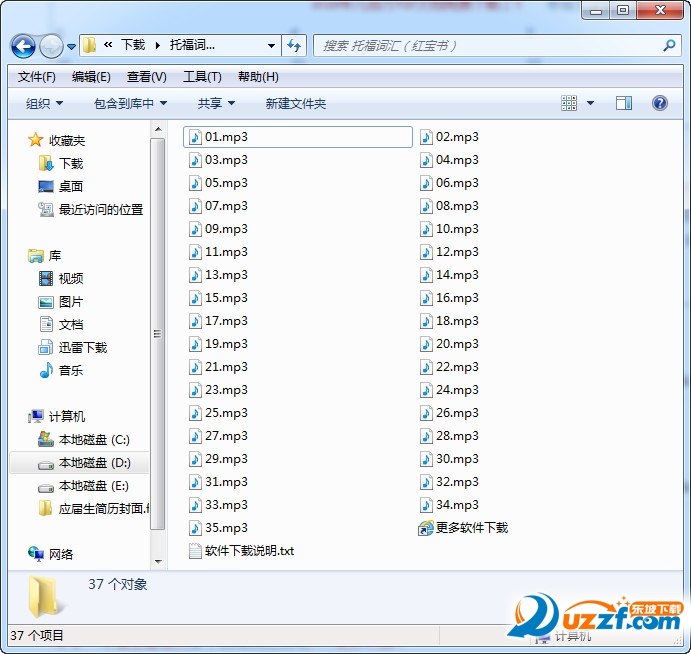691x654 pixels.
Task: Select file 31.mp3
Action: pyautogui.click(x=218, y=482)
